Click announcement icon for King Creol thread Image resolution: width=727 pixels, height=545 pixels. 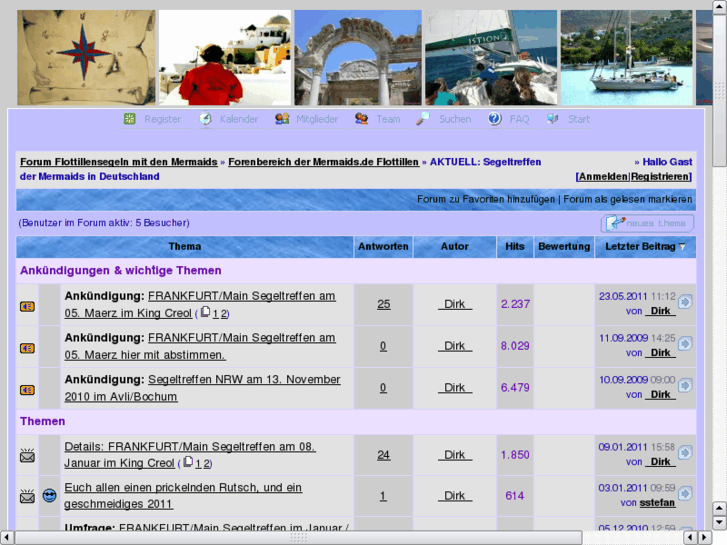pyautogui.click(x=27, y=307)
